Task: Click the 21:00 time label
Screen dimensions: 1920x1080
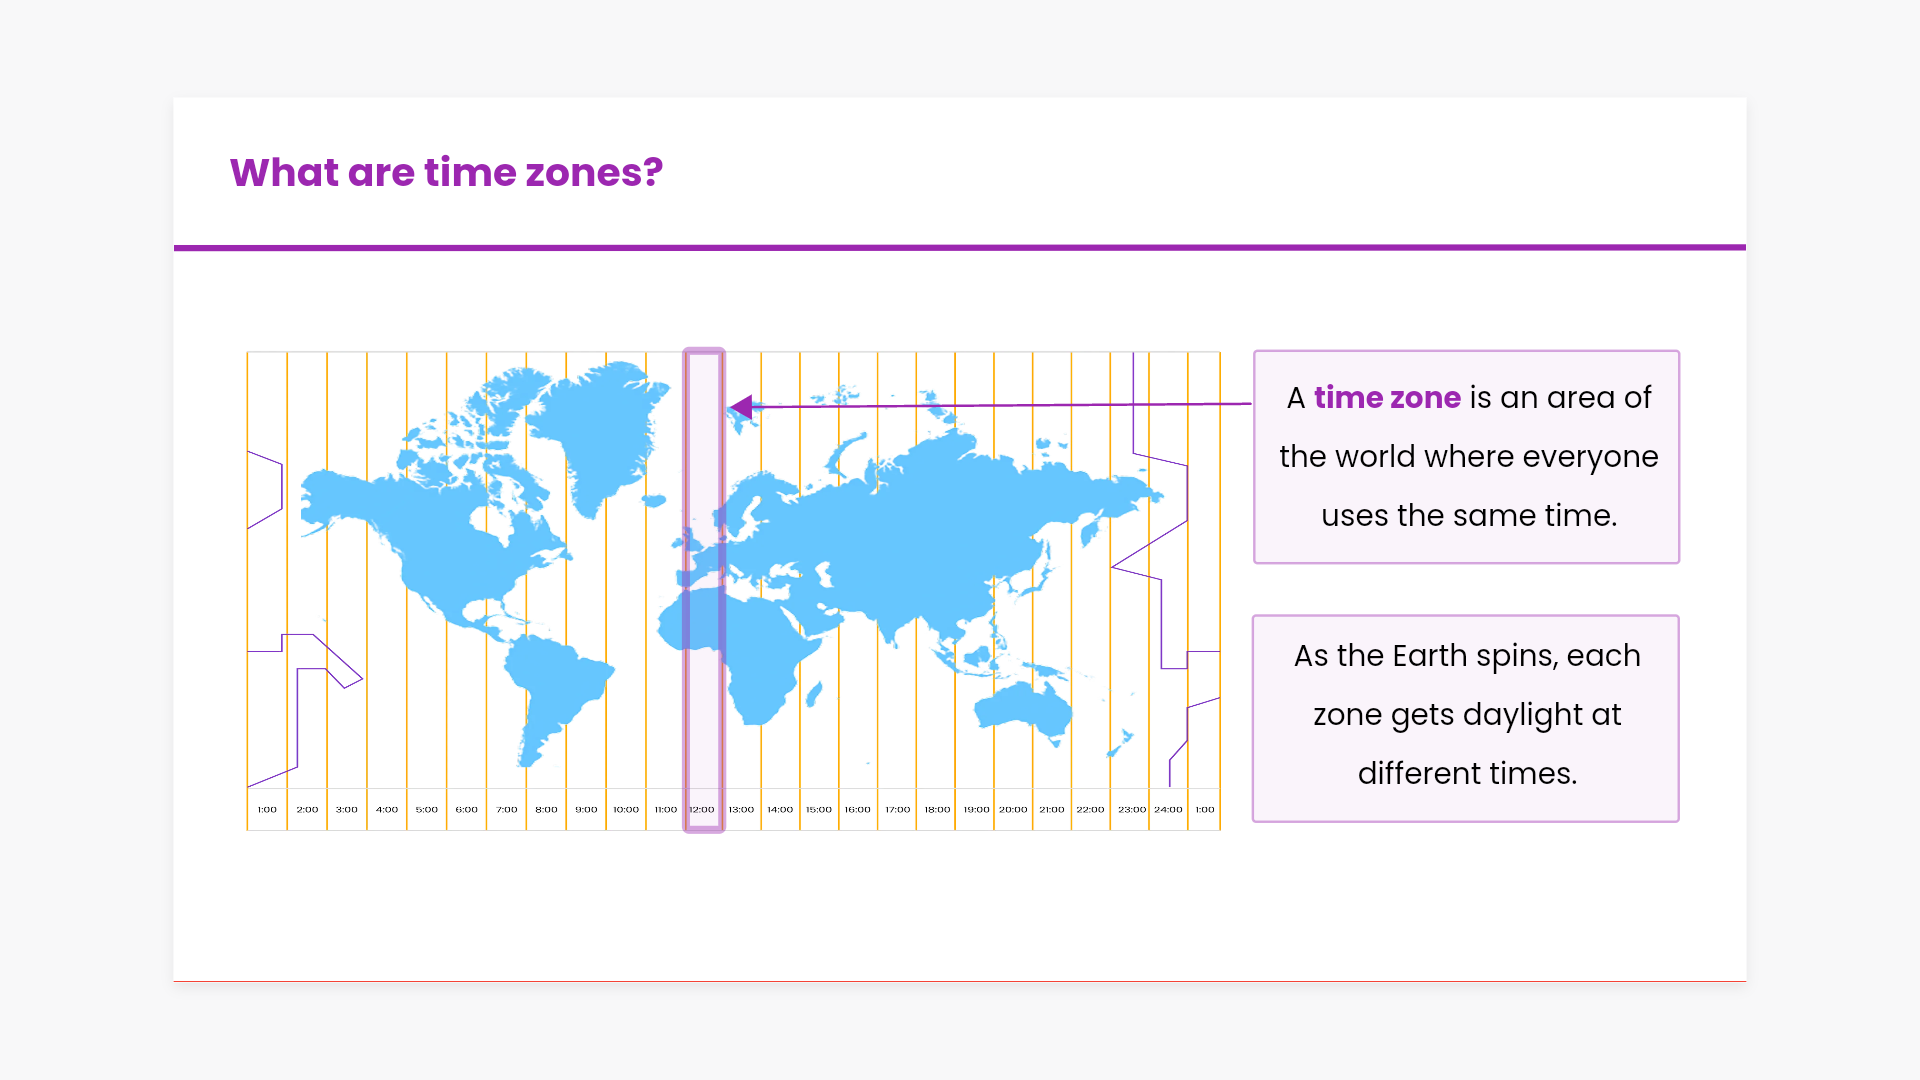Action: [x=1052, y=810]
